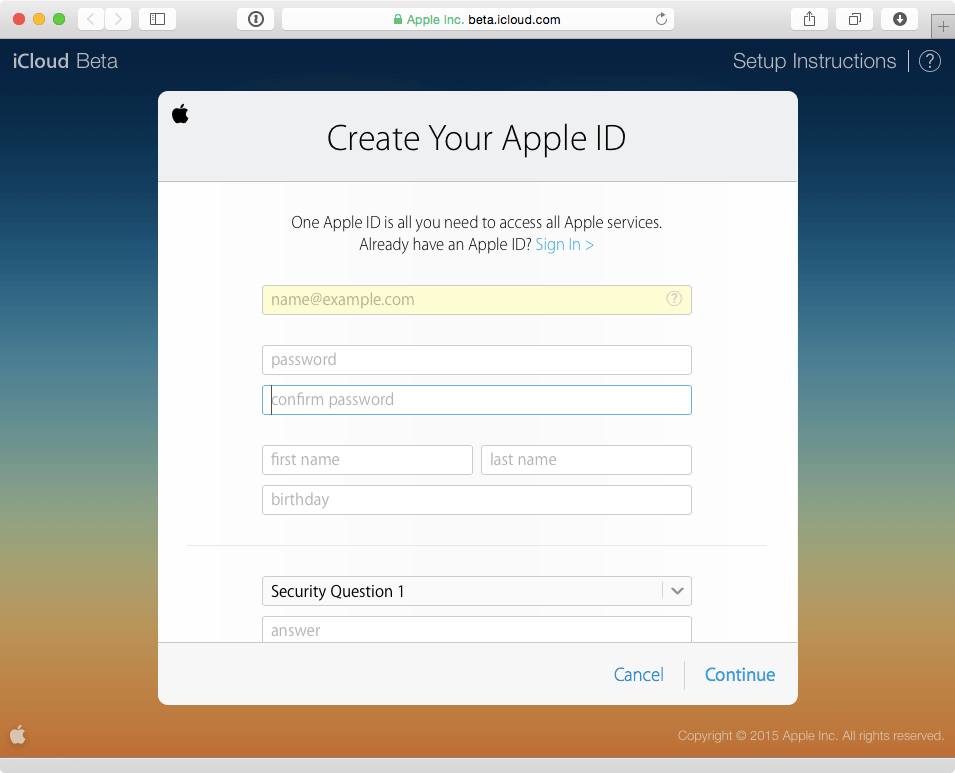This screenshot has height=773, width=955.
Task: Click the password input field
Action: point(476,359)
